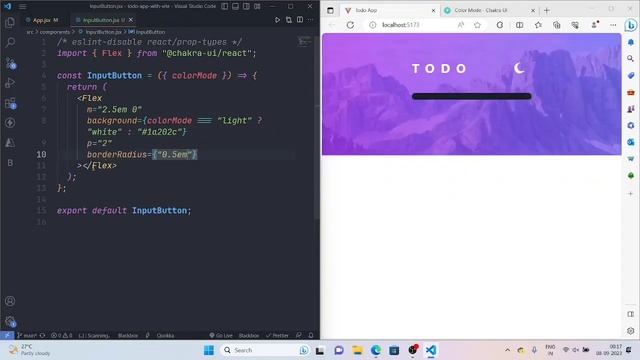Screen dimensions: 640x360
Task: Toggle the primary side bar layout button
Action: tap(224, 6)
